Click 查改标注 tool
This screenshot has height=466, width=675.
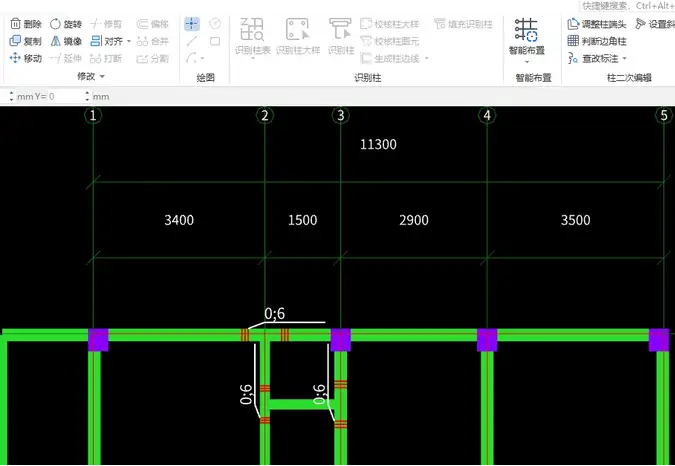pos(593,58)
